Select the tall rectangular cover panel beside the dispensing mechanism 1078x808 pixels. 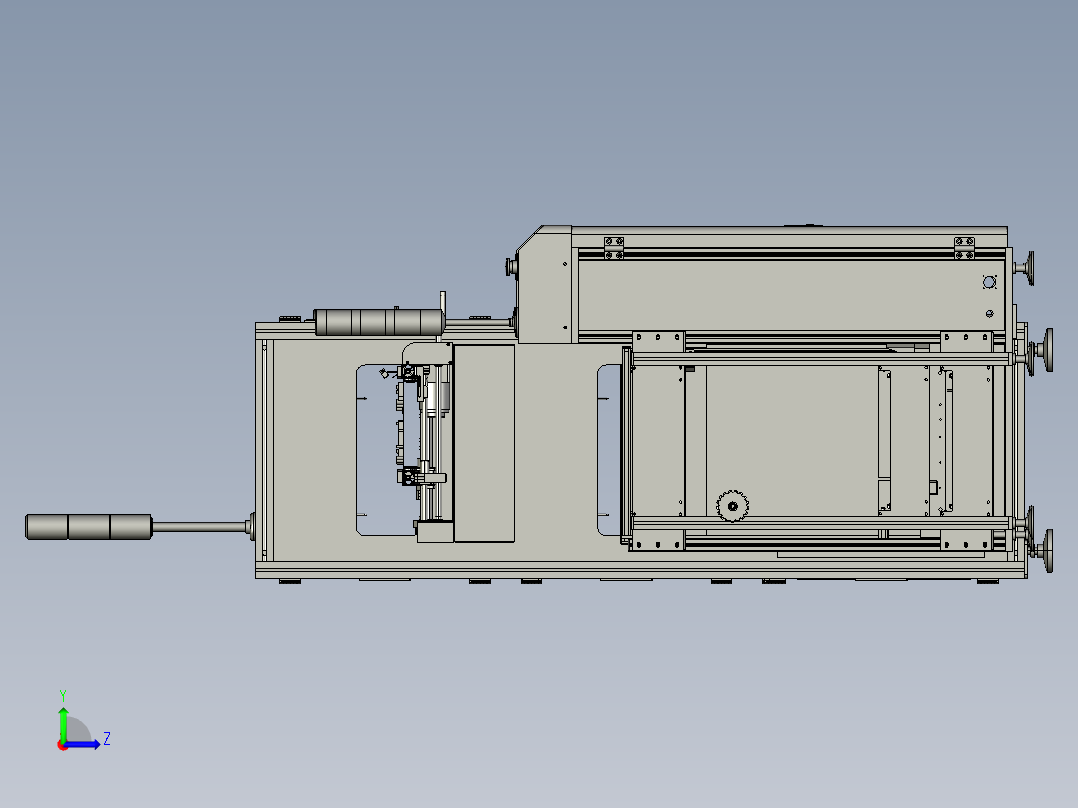pyautogui.click(x=484, y=444)
